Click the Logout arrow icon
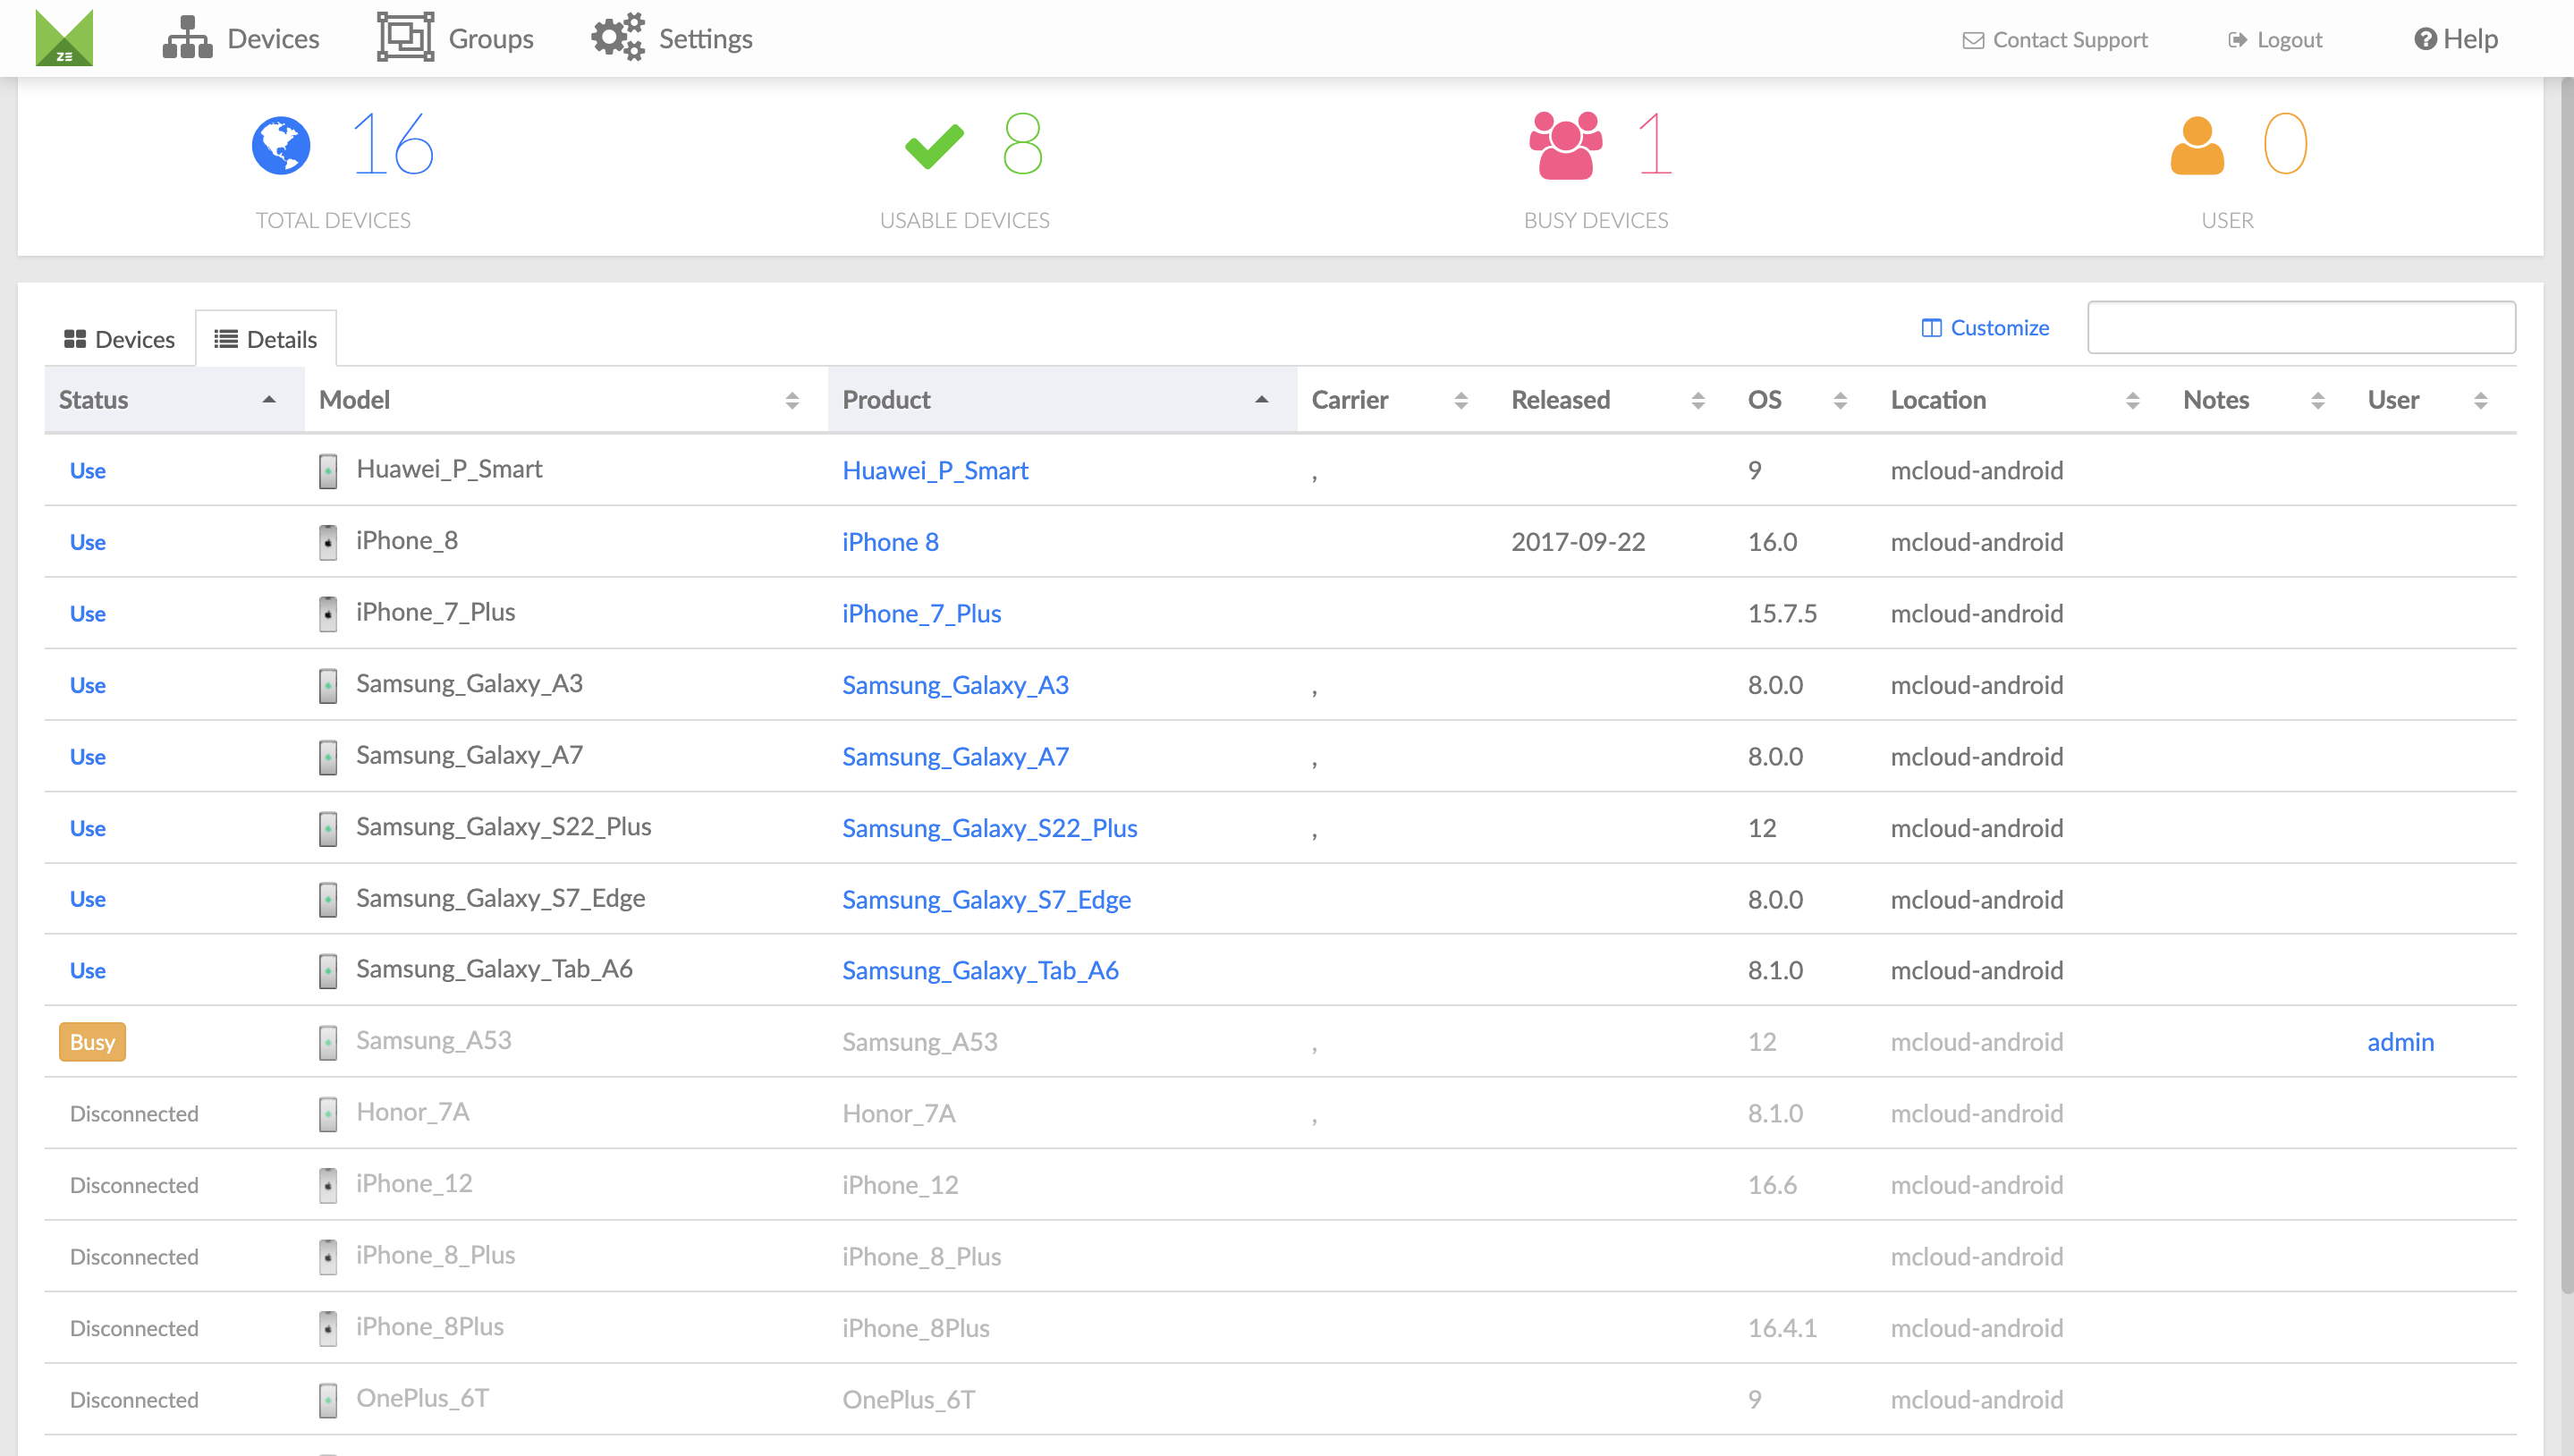 pyautogui.click(x=2237, y=40)
